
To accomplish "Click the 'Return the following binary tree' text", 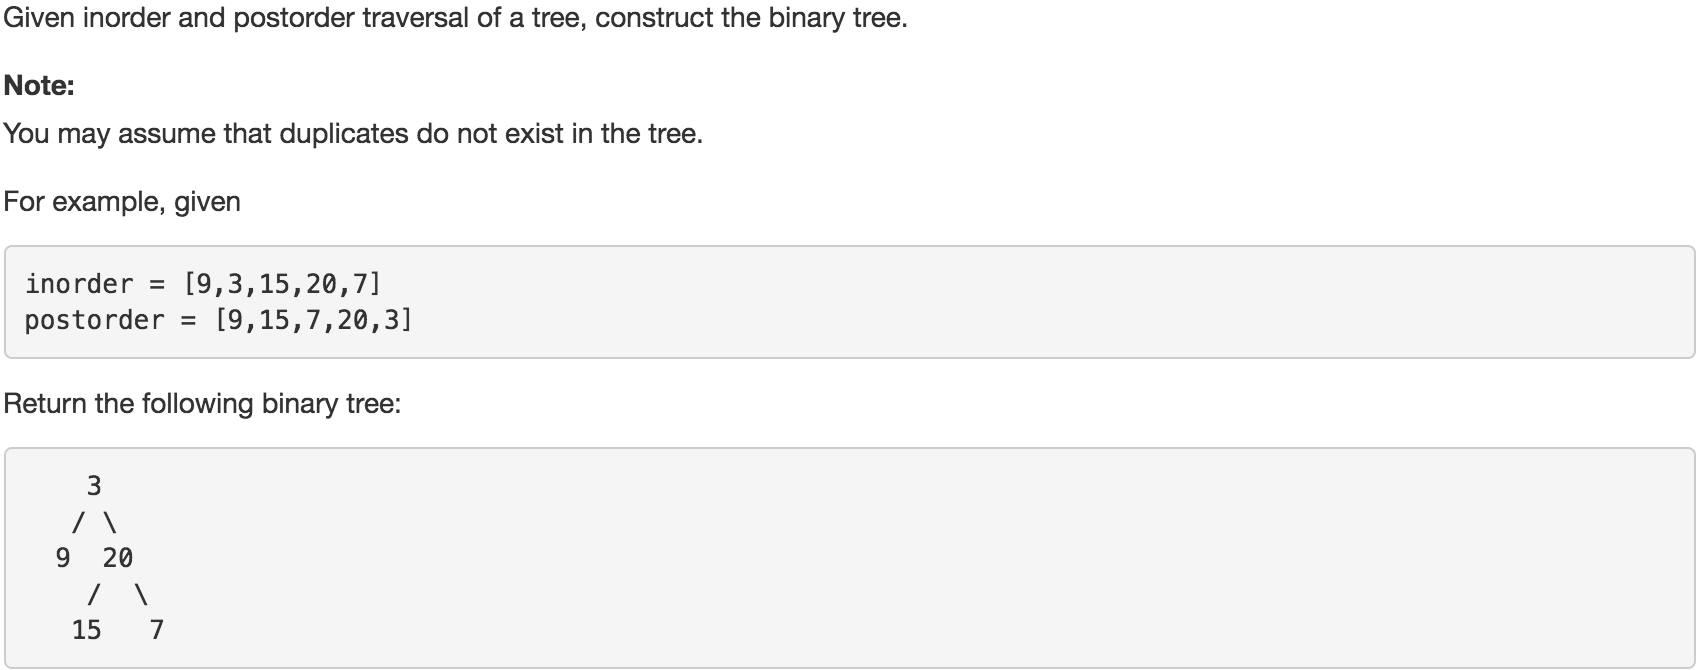I will coord(202,404).
